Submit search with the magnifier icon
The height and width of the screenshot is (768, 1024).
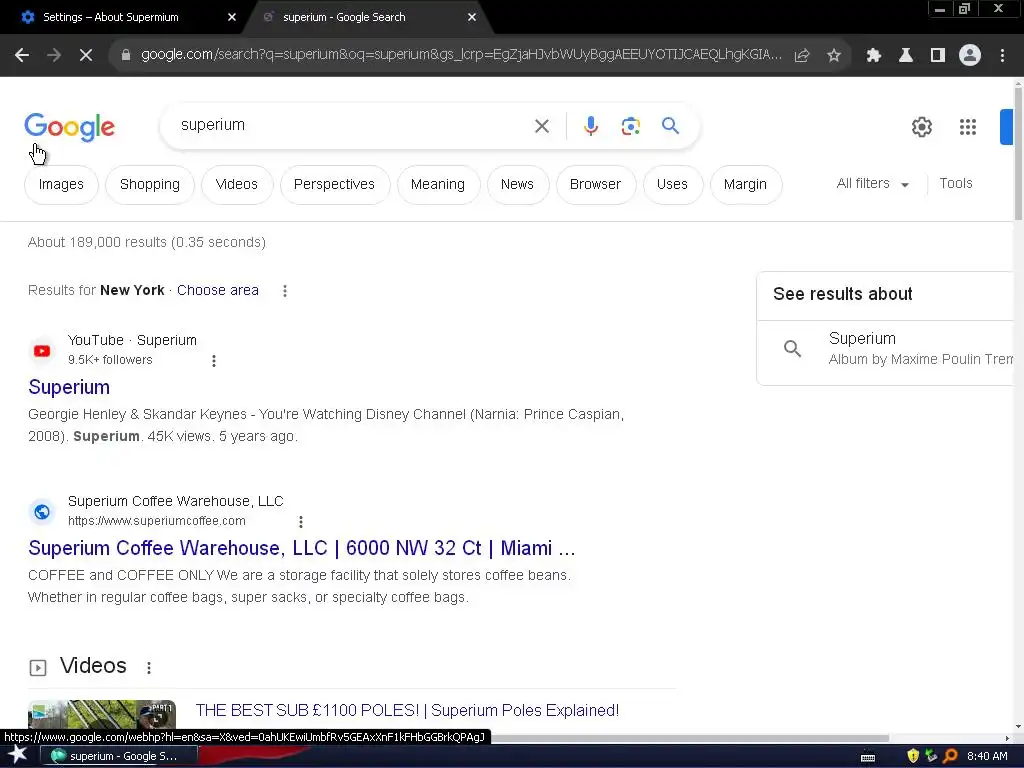pyautogui.click(x=670, y=125)
